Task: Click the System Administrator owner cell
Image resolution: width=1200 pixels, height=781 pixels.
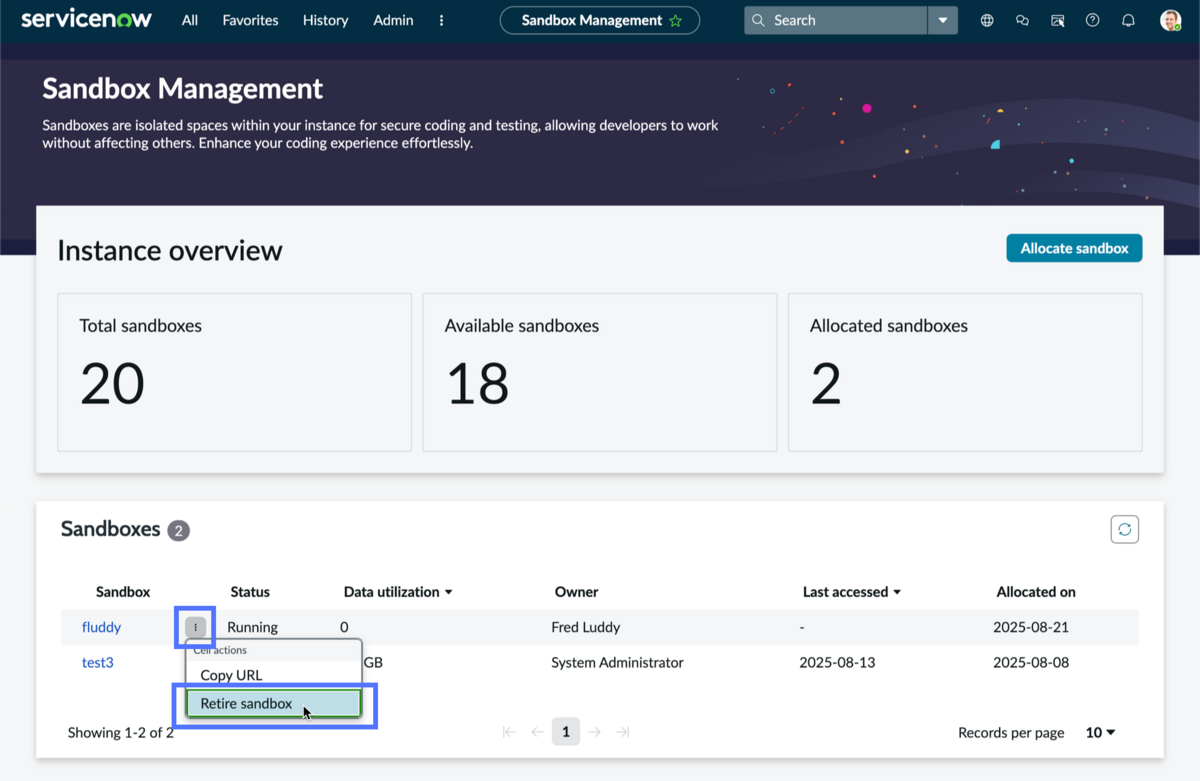Action: [x=618, y=662]
